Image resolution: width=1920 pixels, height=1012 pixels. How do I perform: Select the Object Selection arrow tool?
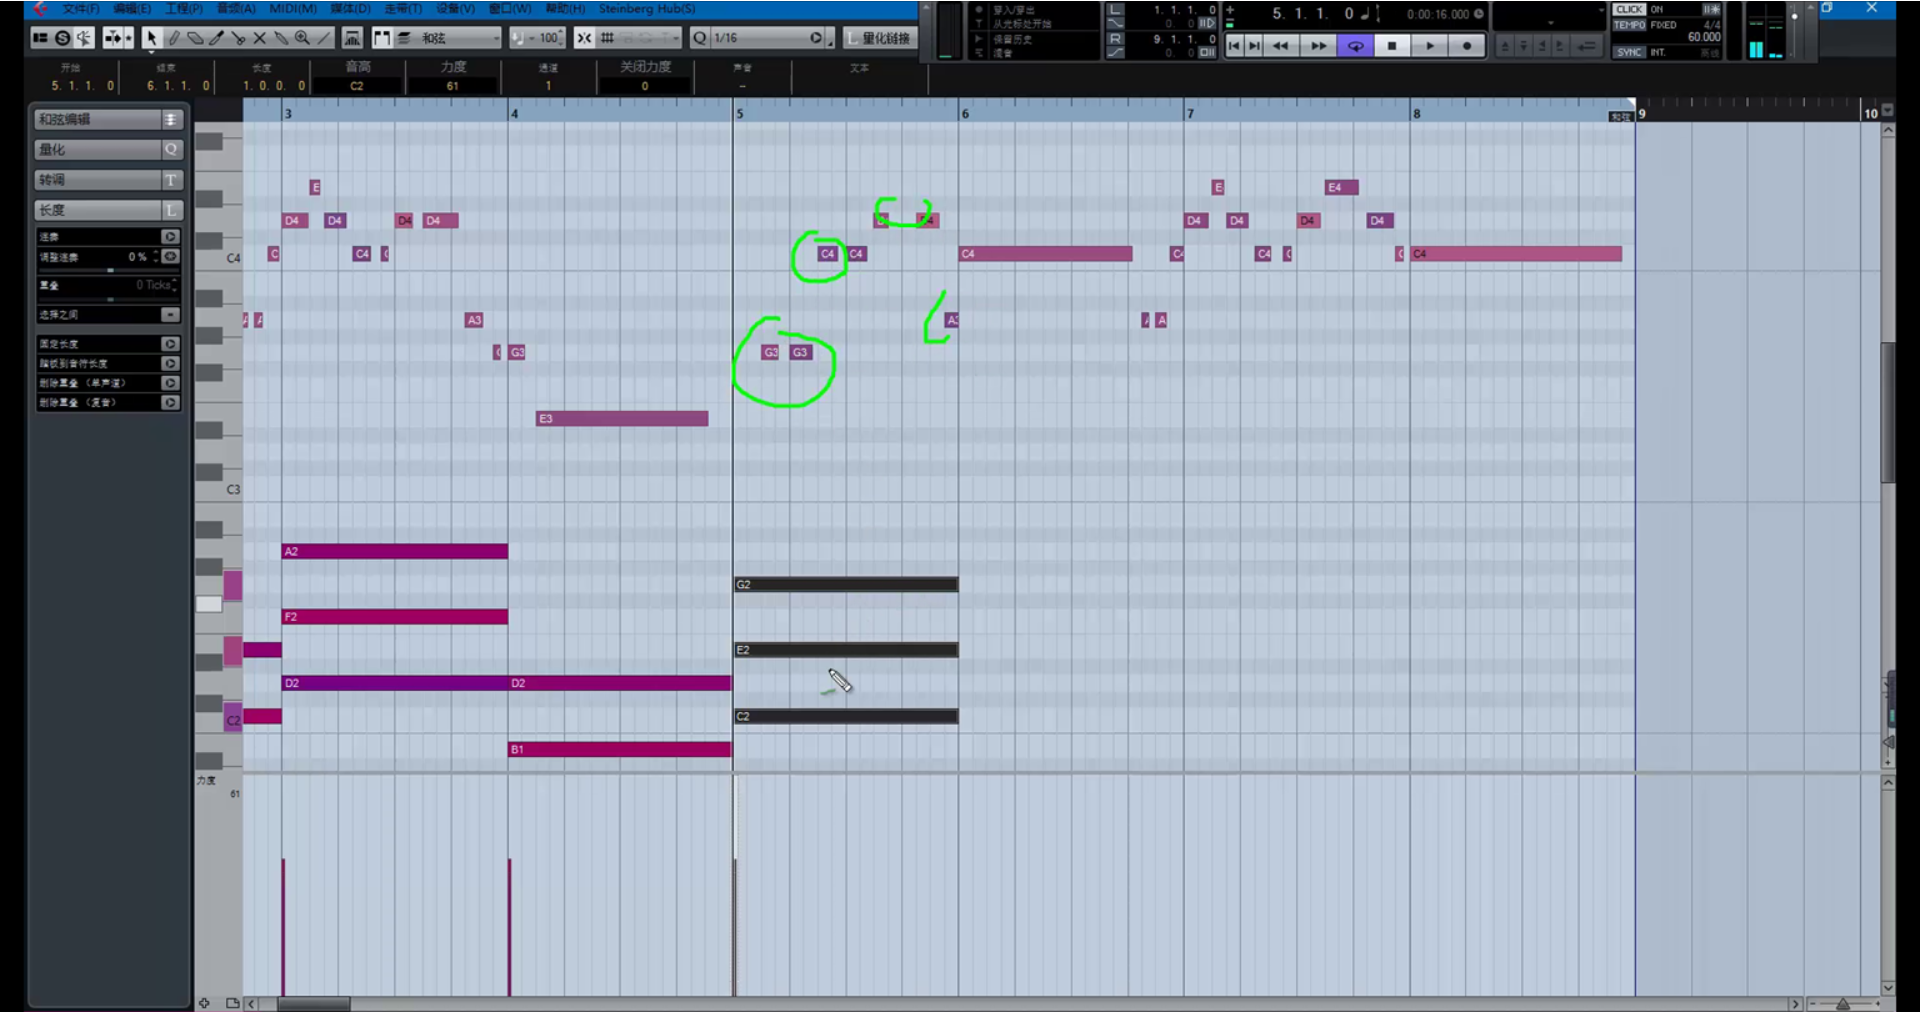pyautogui.click(x=151, y=38)
